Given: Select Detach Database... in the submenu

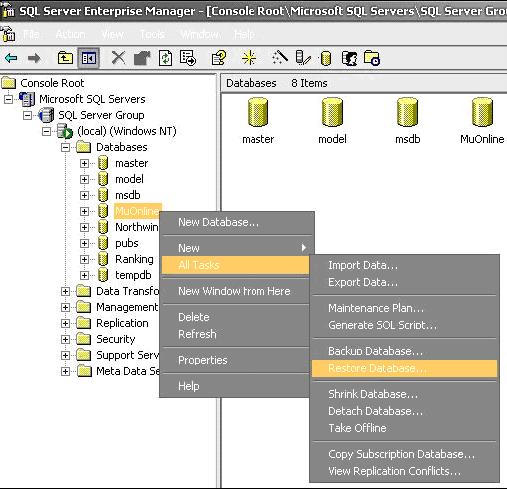Looking at the screenshot, I should (x=404, y=411).
